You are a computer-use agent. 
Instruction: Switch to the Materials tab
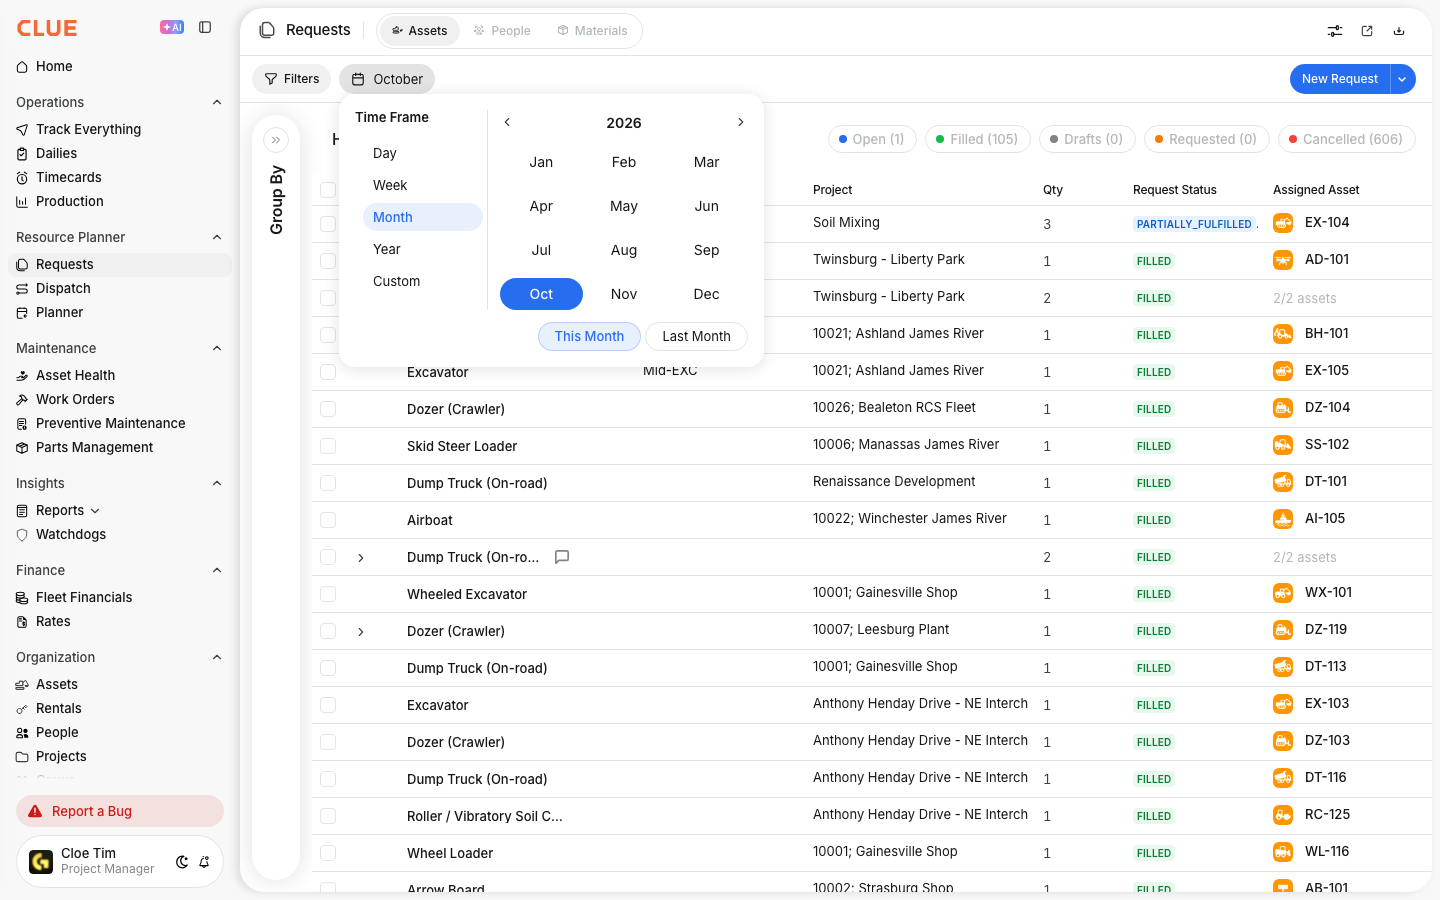(x=592, y=31)
